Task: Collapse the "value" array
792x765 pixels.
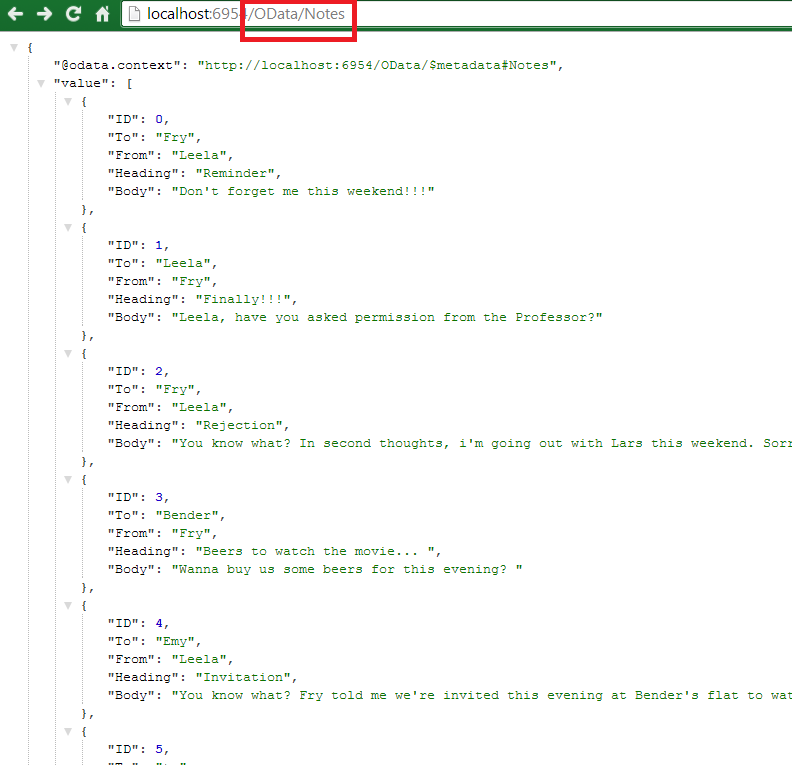Action: pyautogui.click(x=41, y=83)
